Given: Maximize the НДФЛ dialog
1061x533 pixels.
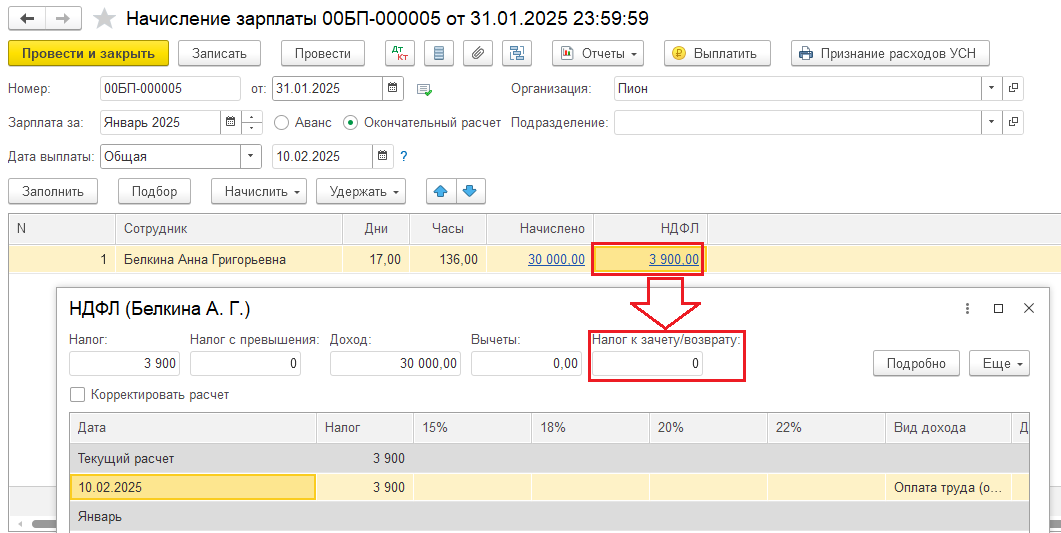Looking at the screenshot, I should pyautogui.click(x=998, y=308).
